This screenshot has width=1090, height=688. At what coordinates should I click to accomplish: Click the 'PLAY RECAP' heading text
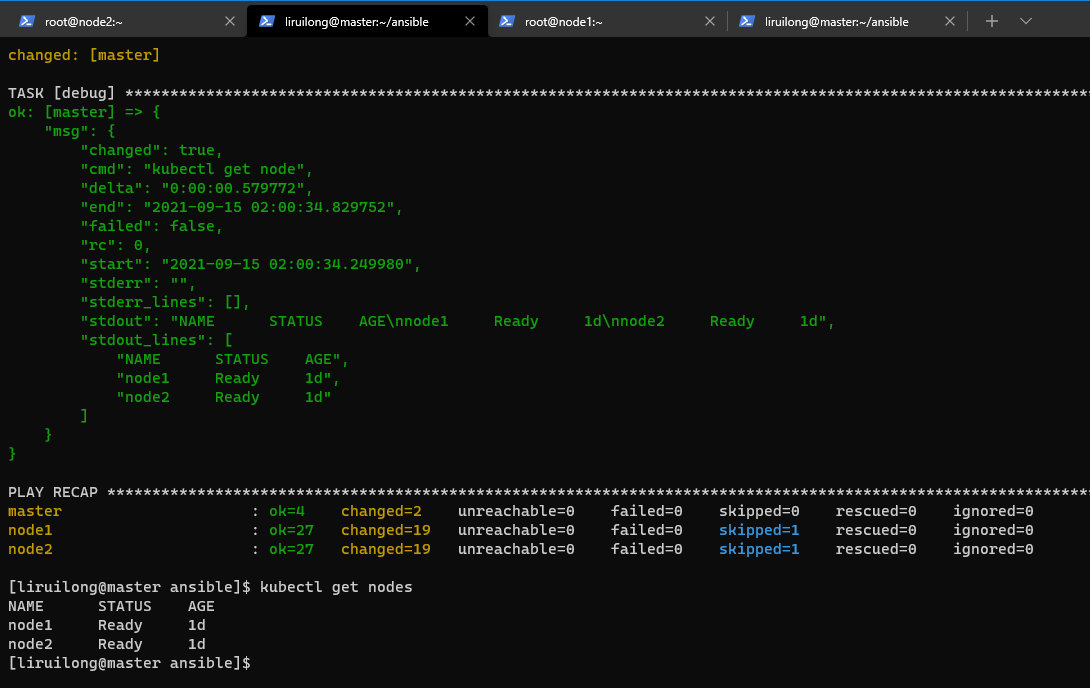[x=53, y=492]
